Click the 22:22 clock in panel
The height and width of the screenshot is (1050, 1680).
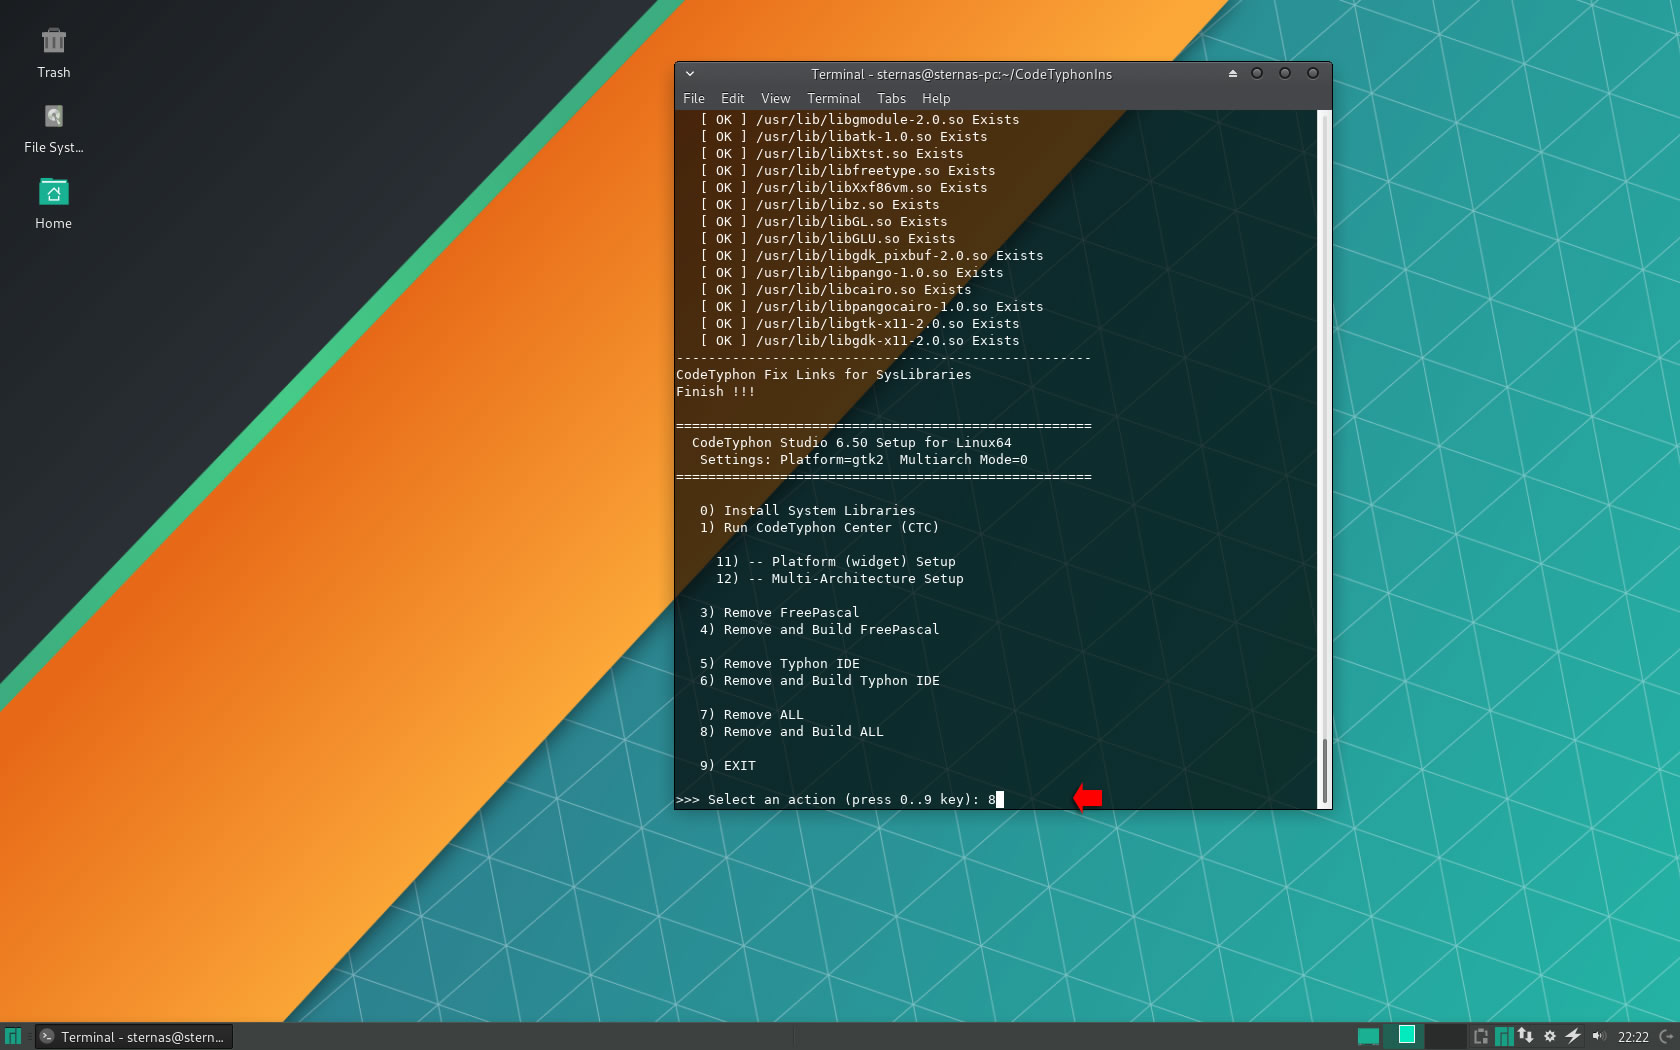coord(1633,1037)
